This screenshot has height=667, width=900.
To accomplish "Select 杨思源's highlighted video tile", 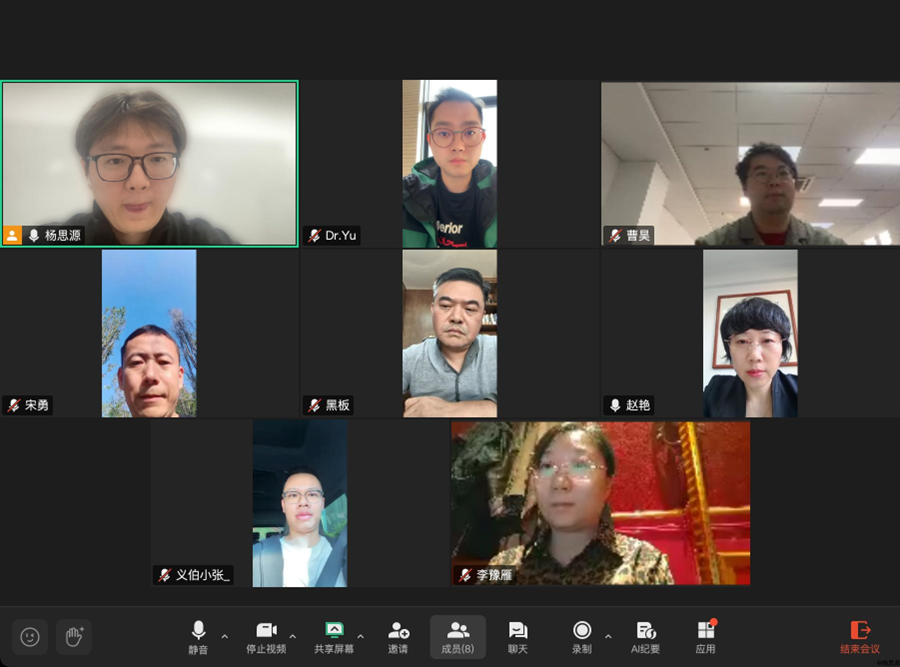I will [x=150, y=164].
